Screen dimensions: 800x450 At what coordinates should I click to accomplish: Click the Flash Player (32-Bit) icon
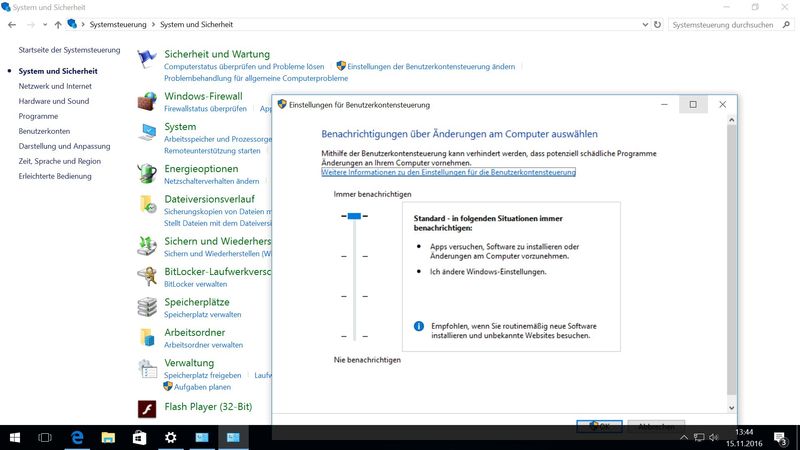click(x=147, y=408)
